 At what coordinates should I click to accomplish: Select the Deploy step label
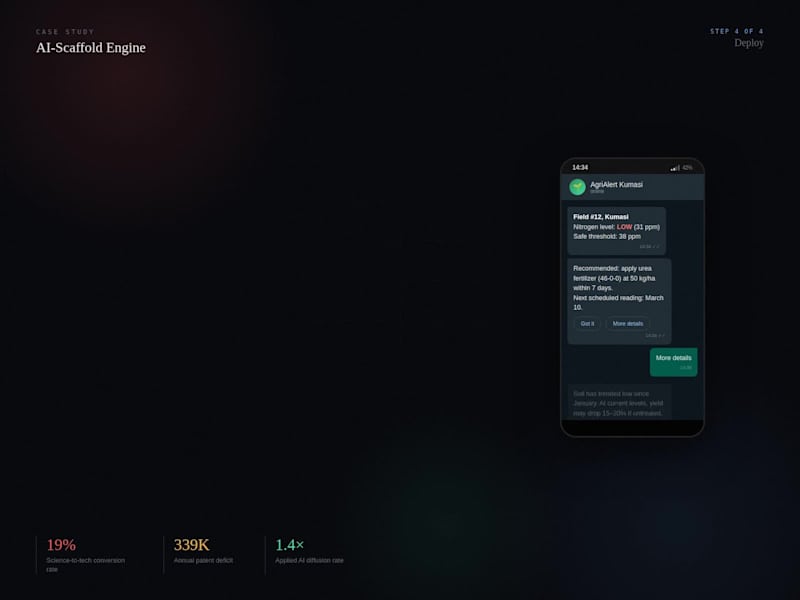(749, 43)
